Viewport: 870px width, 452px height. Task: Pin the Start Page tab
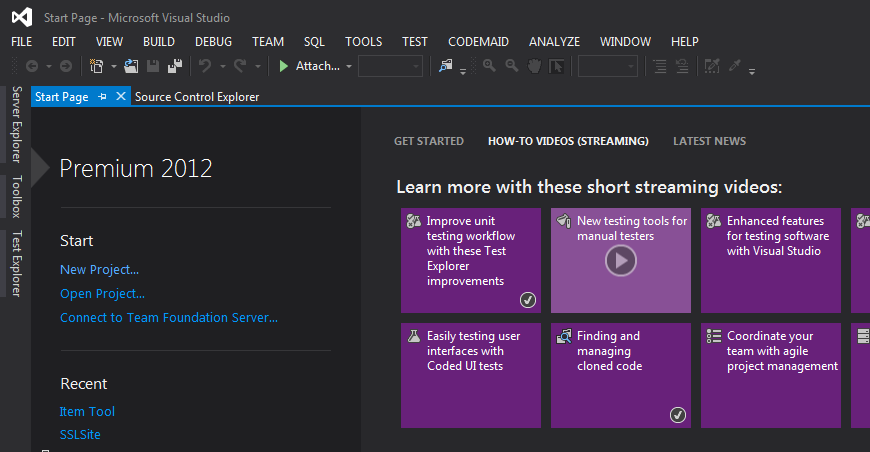(102, 97)
